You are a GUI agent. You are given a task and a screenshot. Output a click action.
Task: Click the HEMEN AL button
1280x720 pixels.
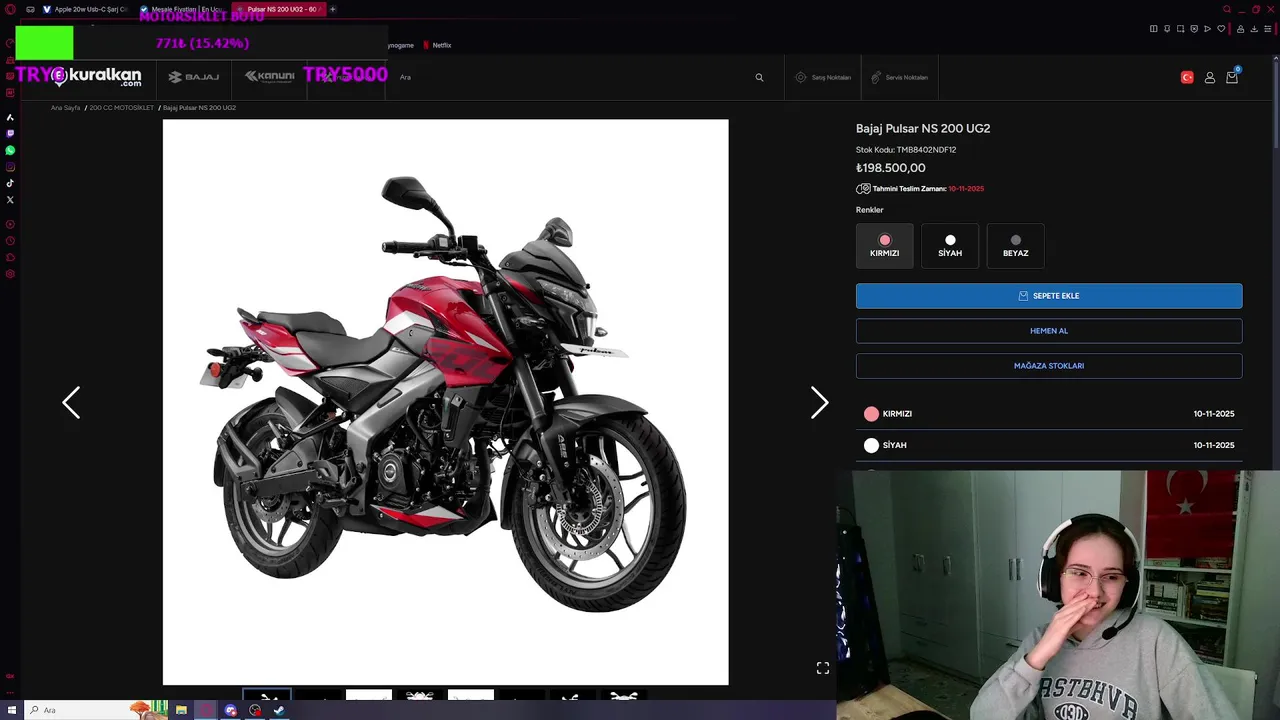click(1049, 331)
